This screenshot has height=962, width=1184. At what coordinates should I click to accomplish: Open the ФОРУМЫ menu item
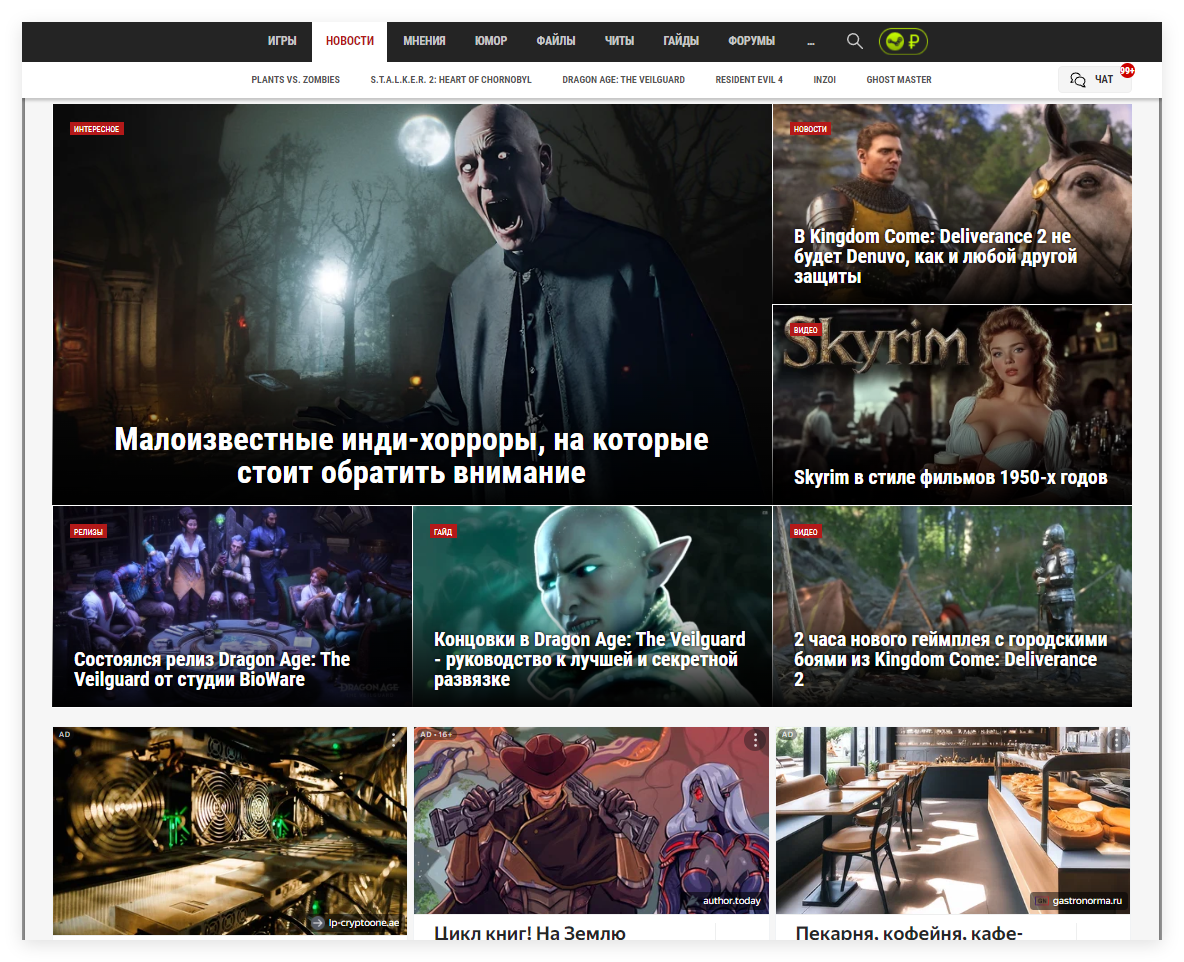[751, 41]
